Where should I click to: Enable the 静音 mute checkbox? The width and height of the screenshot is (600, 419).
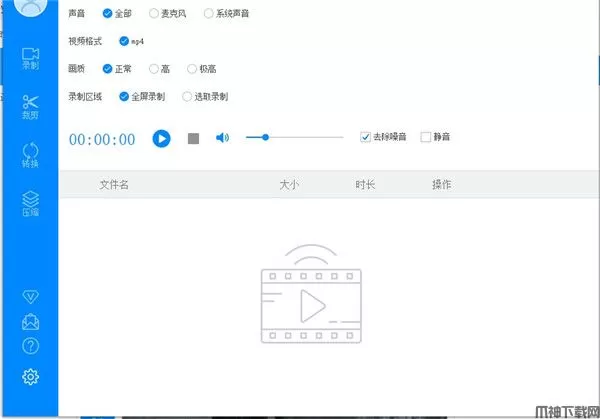[435, 137]
